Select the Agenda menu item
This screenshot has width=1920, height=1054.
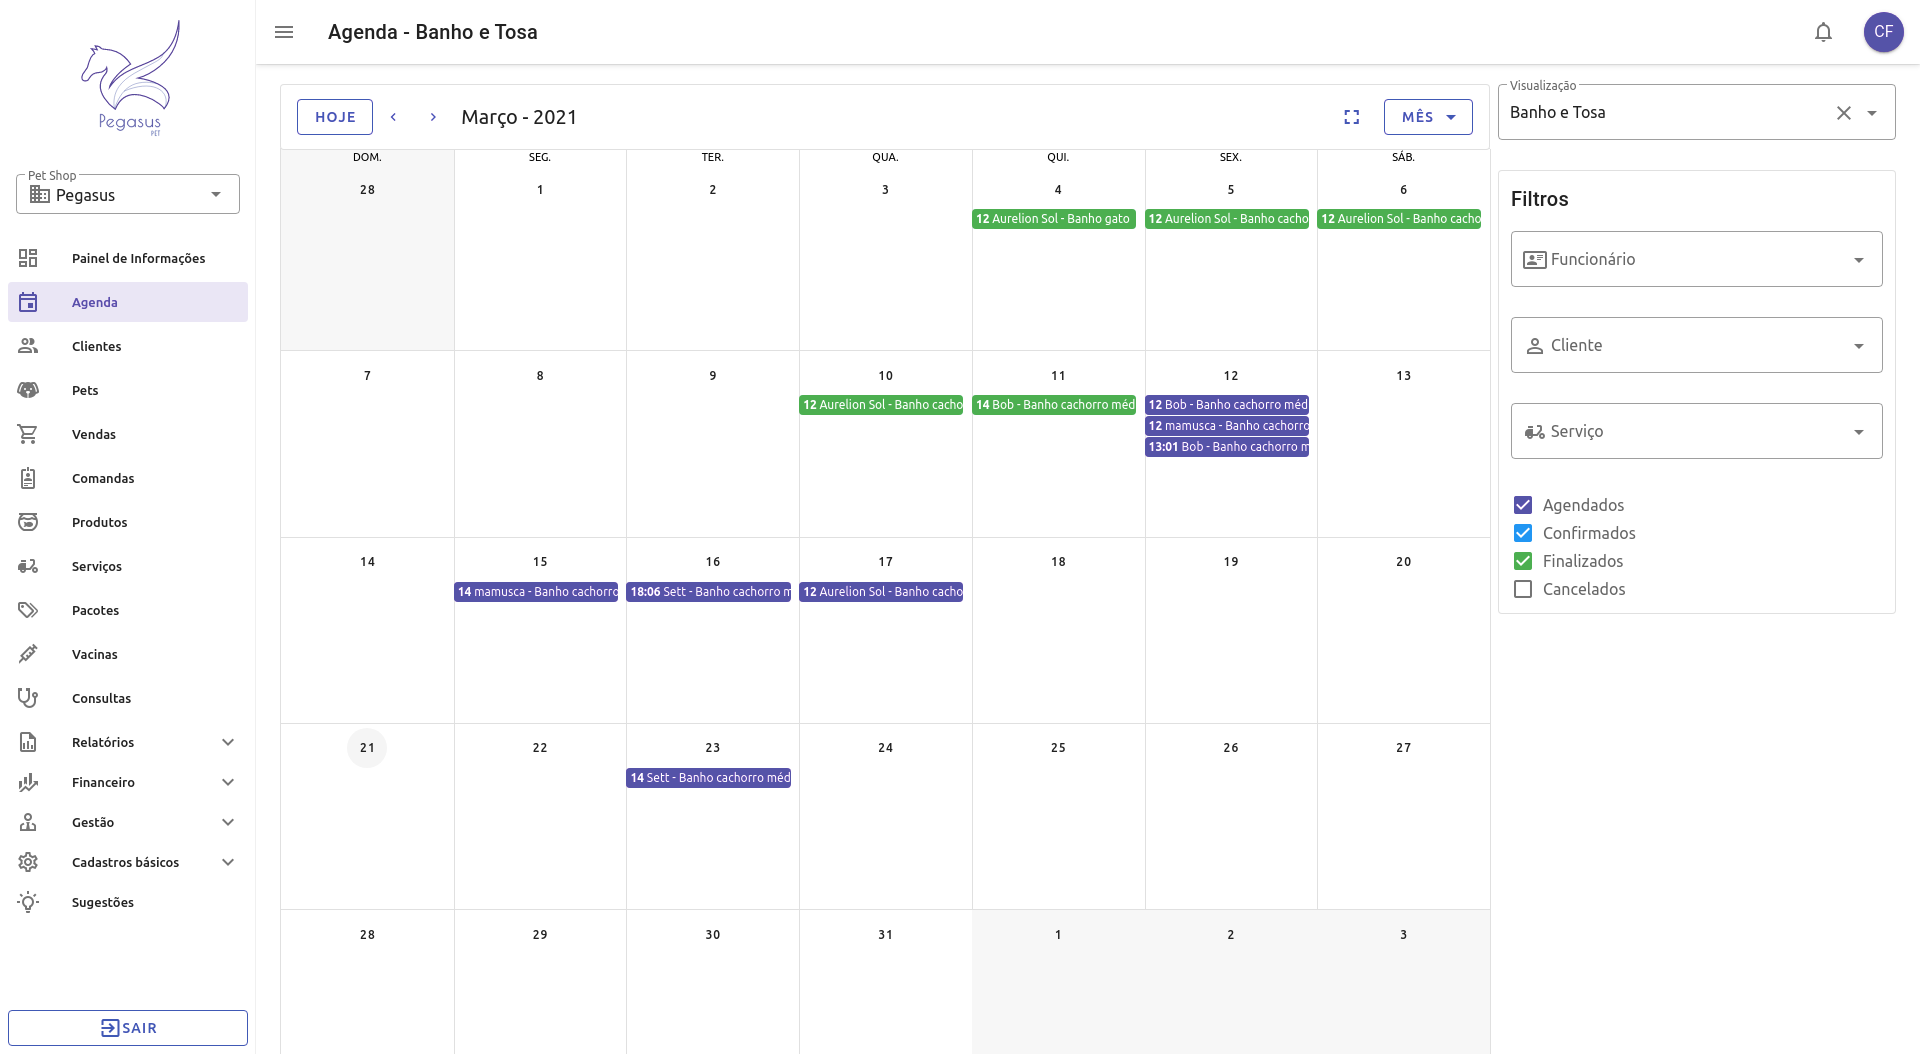click(128, 302)
